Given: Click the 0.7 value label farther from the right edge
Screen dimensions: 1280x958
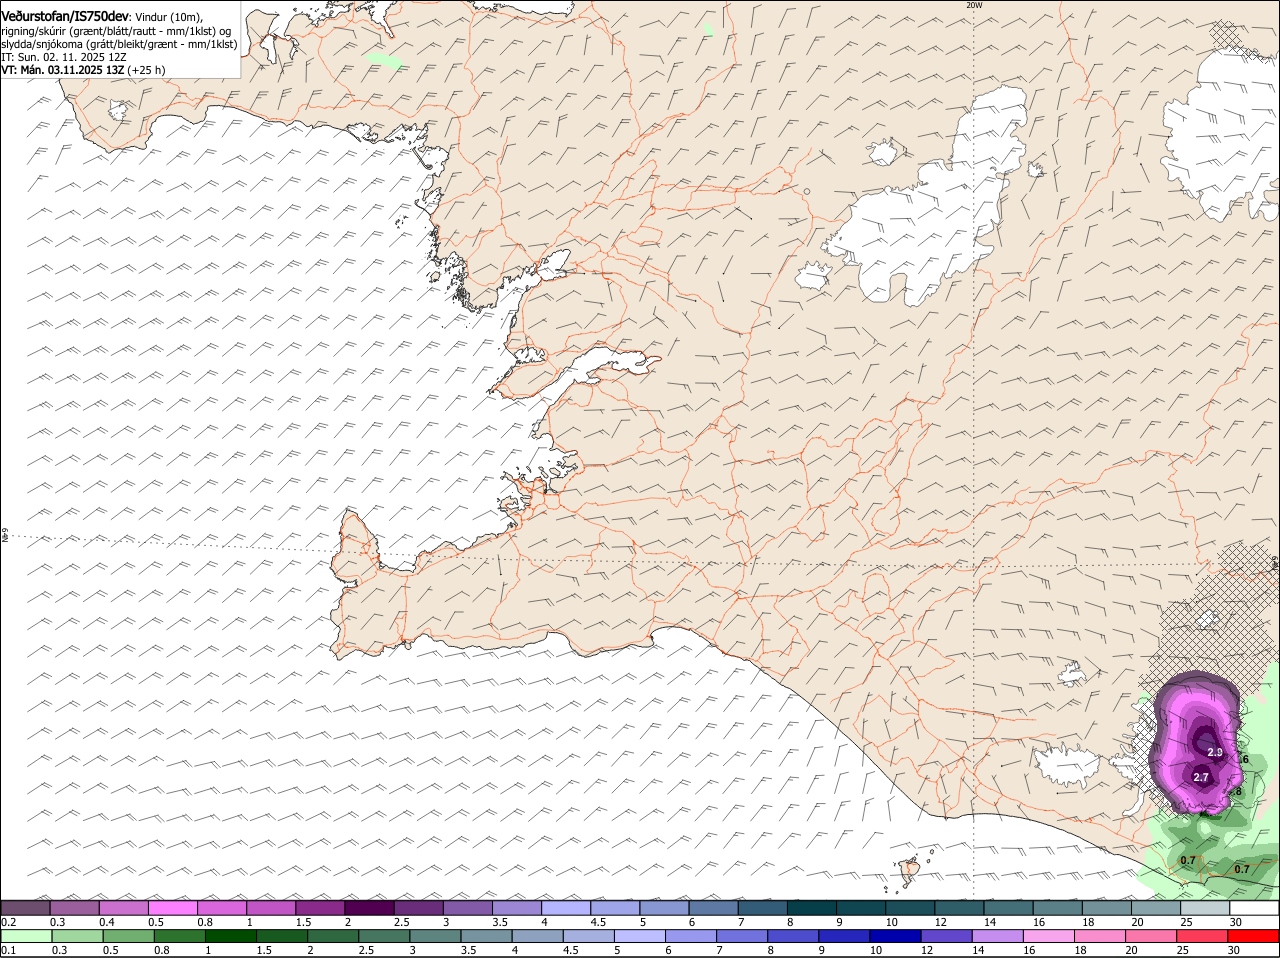Looking at the screenshot, I should pyautogui.click(x=1188, y=860).
